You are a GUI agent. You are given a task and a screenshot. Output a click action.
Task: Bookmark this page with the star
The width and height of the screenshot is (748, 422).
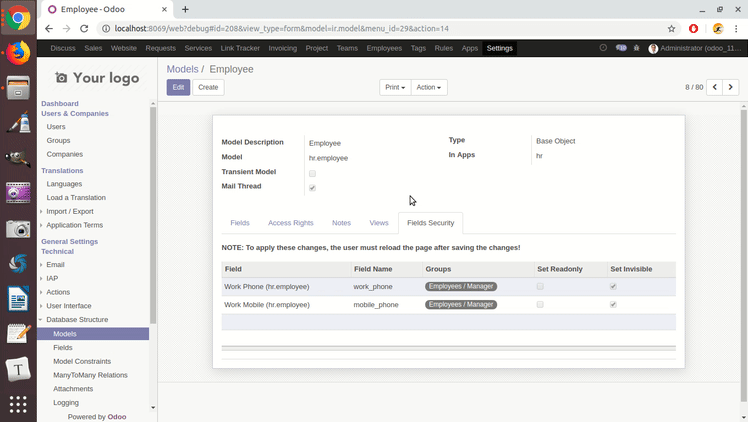click(671, 29)
